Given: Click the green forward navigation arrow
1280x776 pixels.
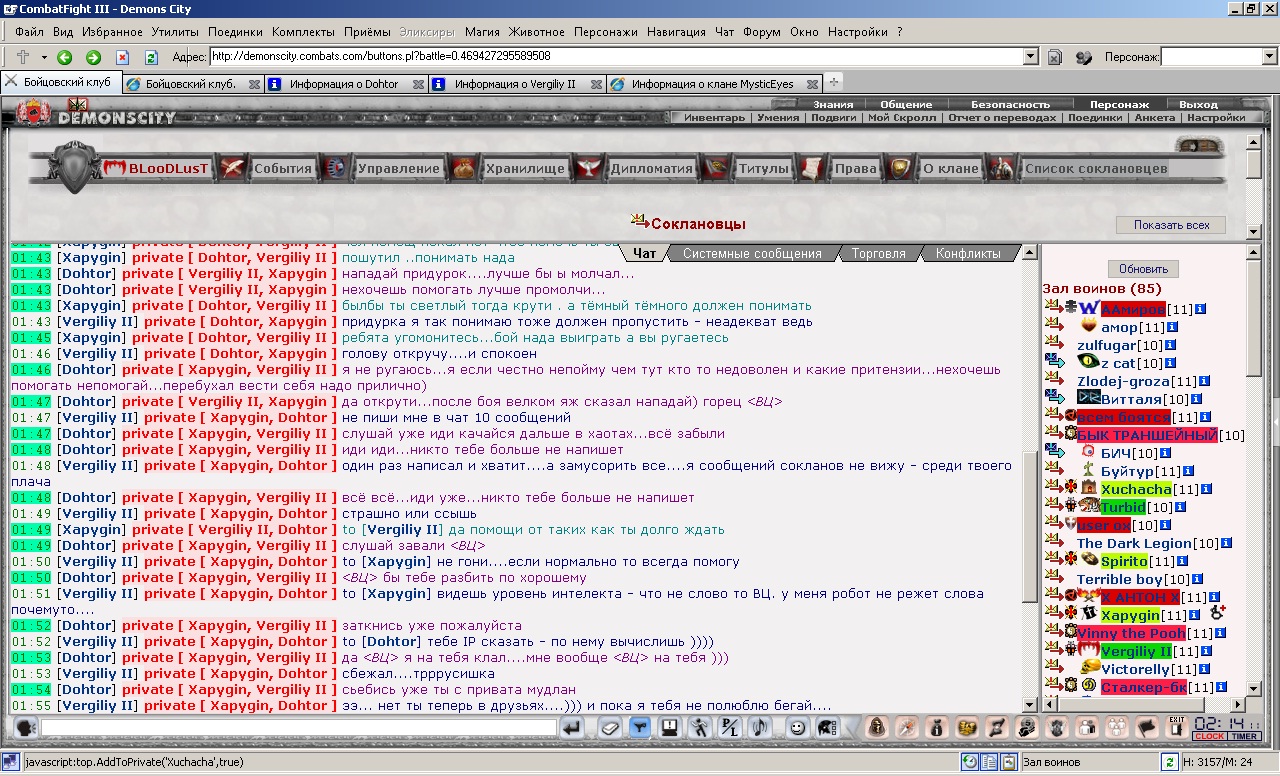Looking at the screenshot, I should pyautogui.click(x=93, y=57).
